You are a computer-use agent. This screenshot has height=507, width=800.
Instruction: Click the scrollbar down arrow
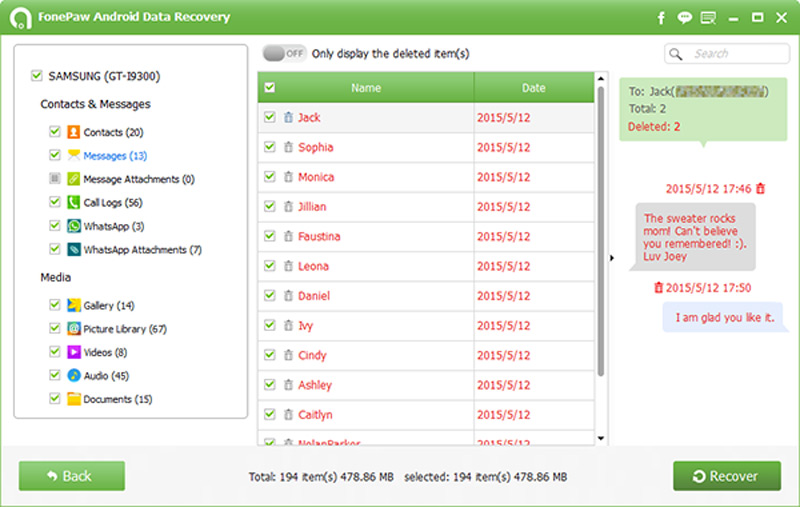click(x=601, y=438)
